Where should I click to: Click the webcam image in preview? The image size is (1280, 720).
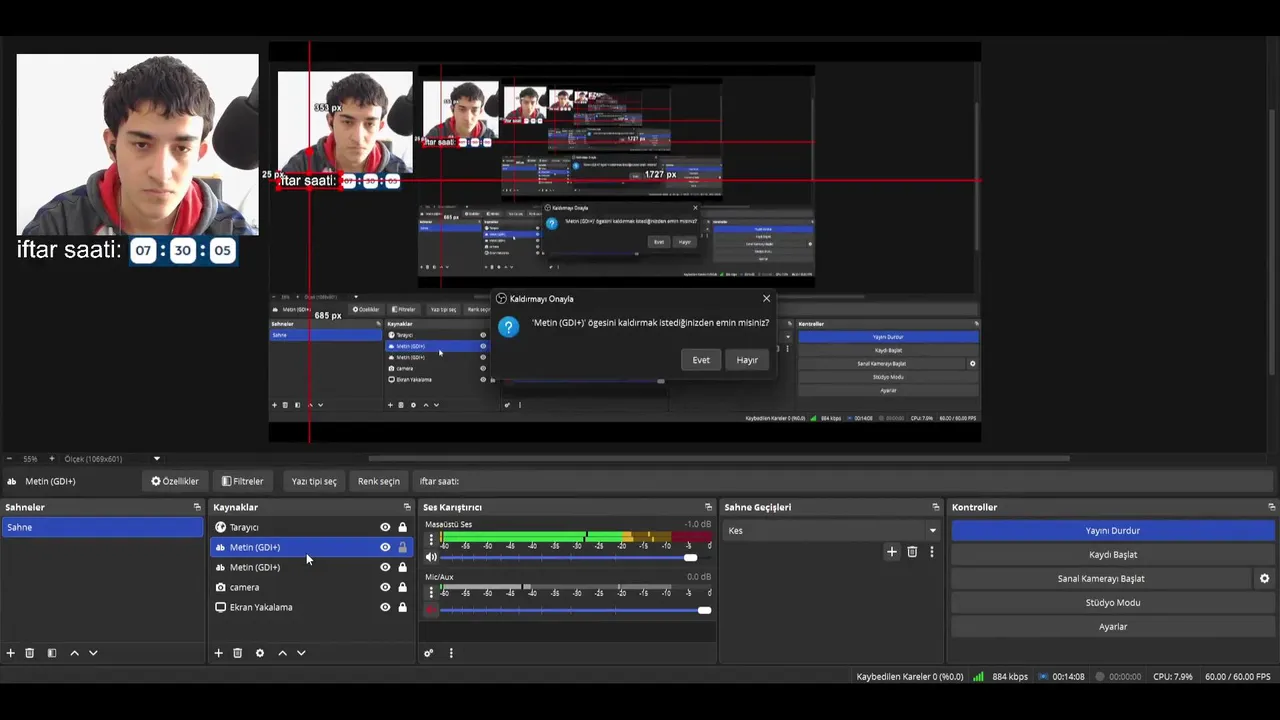point(138,145)
